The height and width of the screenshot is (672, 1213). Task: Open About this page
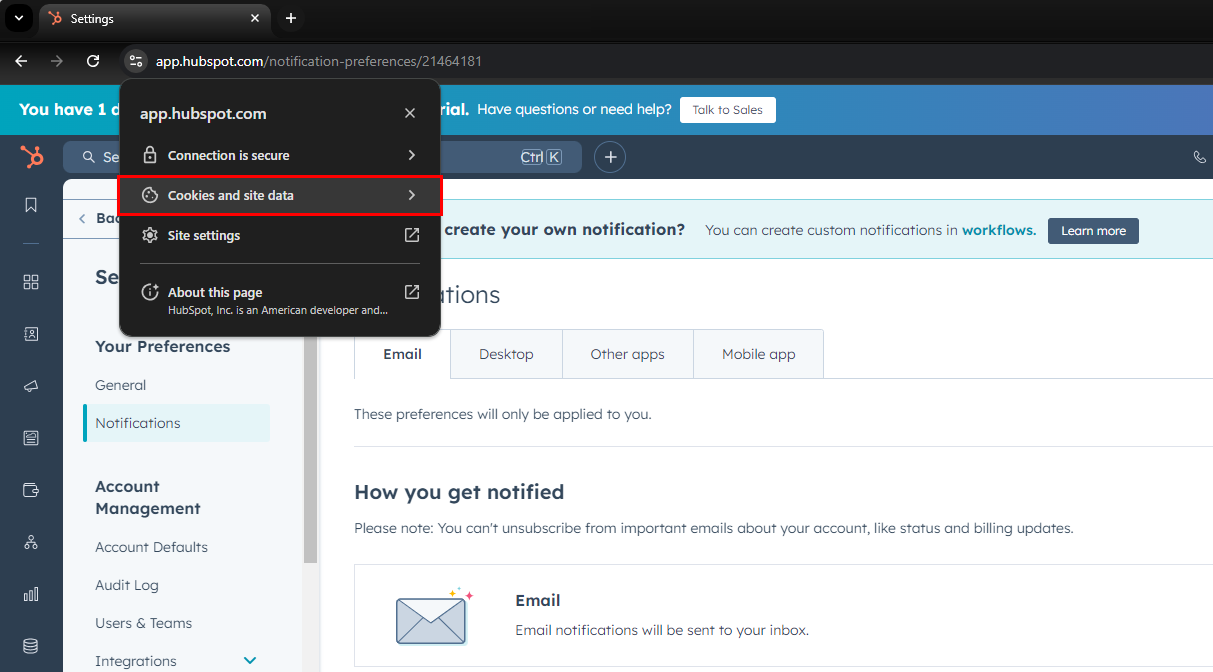tap(280, 300)
